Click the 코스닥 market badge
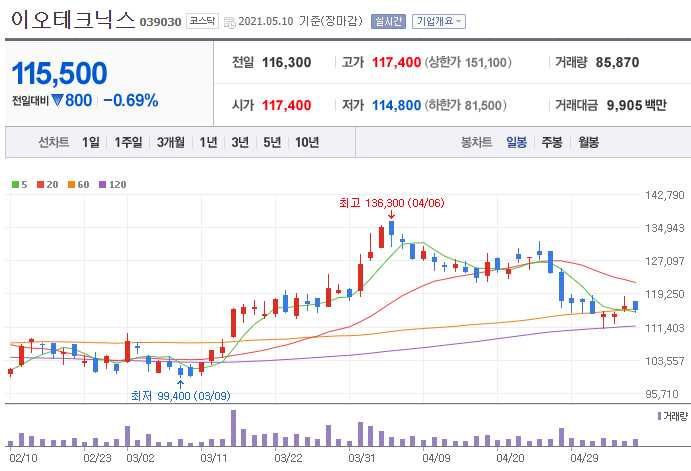This screenshot has height=471, width=691. 202,21
